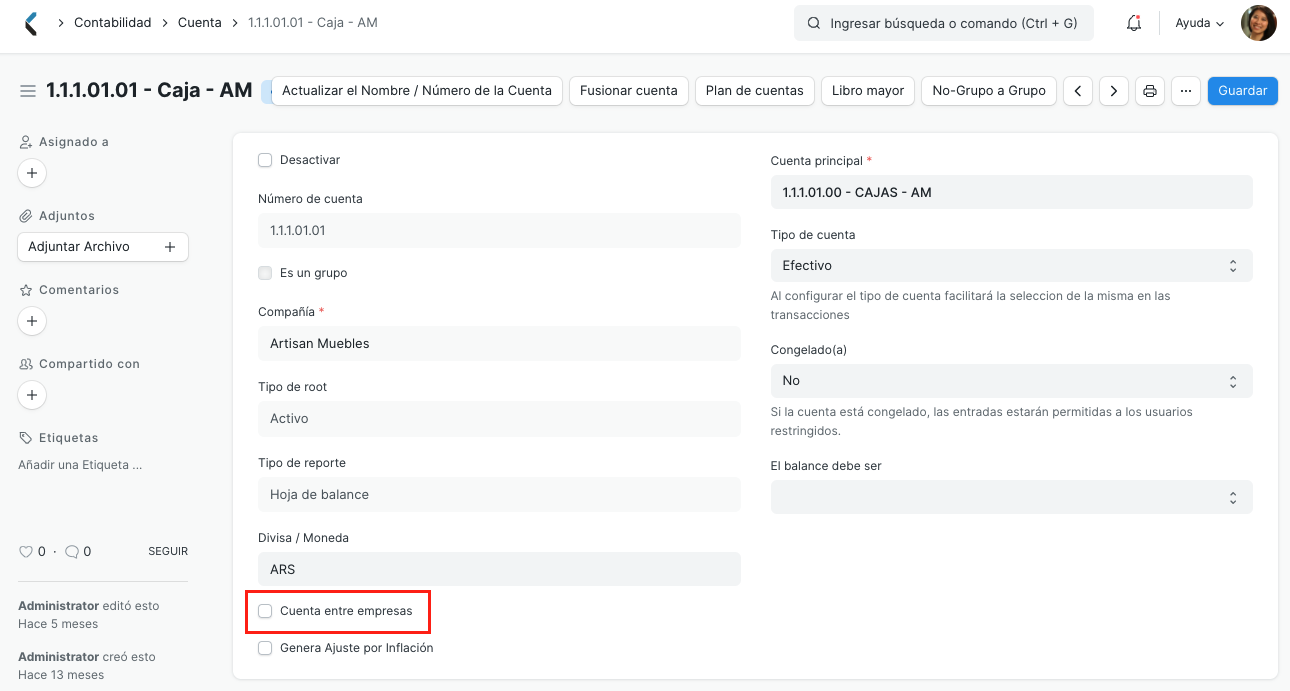Click Número de cuenta field
Image resolution: width=1290 pixels, height=691 pixels.
499,231
